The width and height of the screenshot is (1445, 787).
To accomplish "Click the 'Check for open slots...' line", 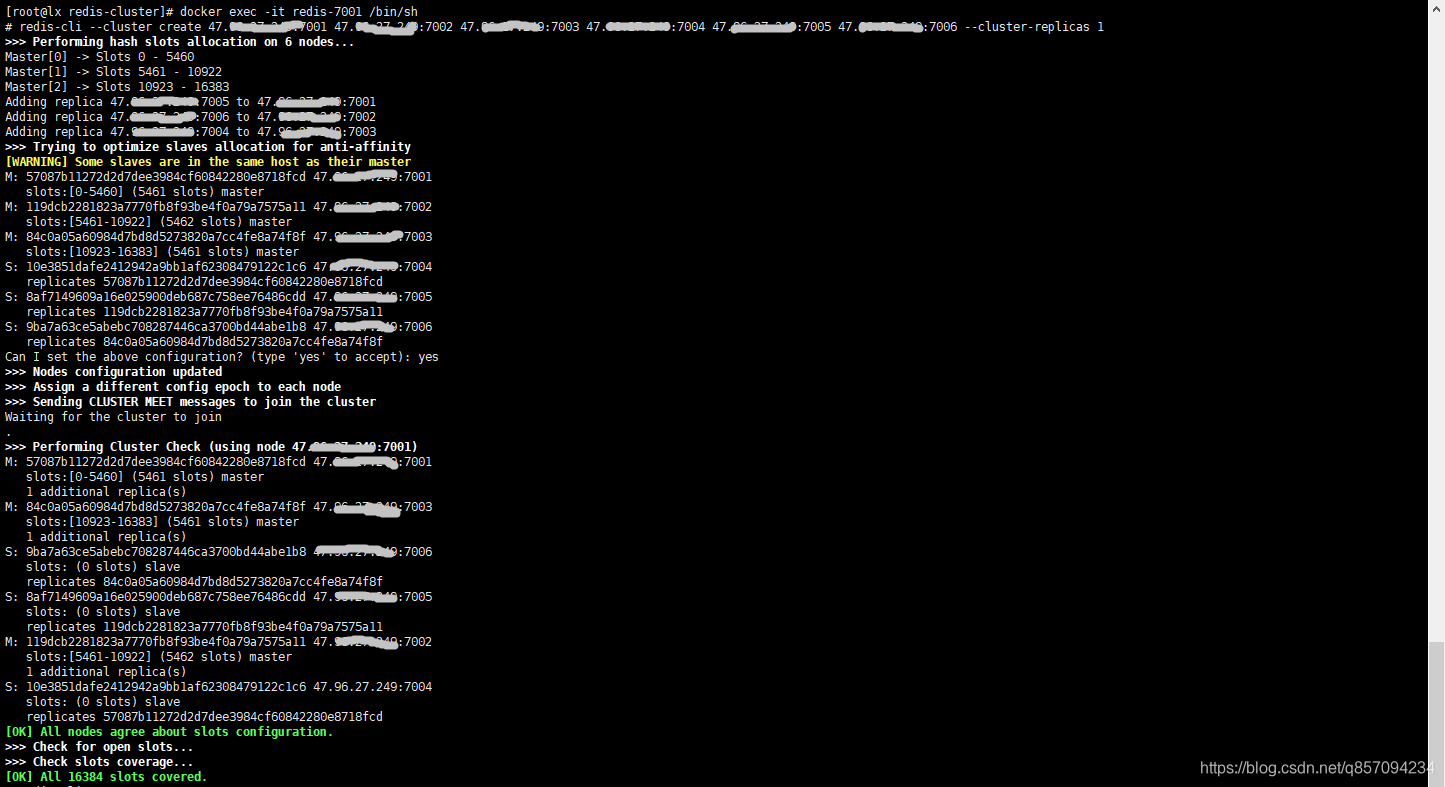I will [100, 746].
